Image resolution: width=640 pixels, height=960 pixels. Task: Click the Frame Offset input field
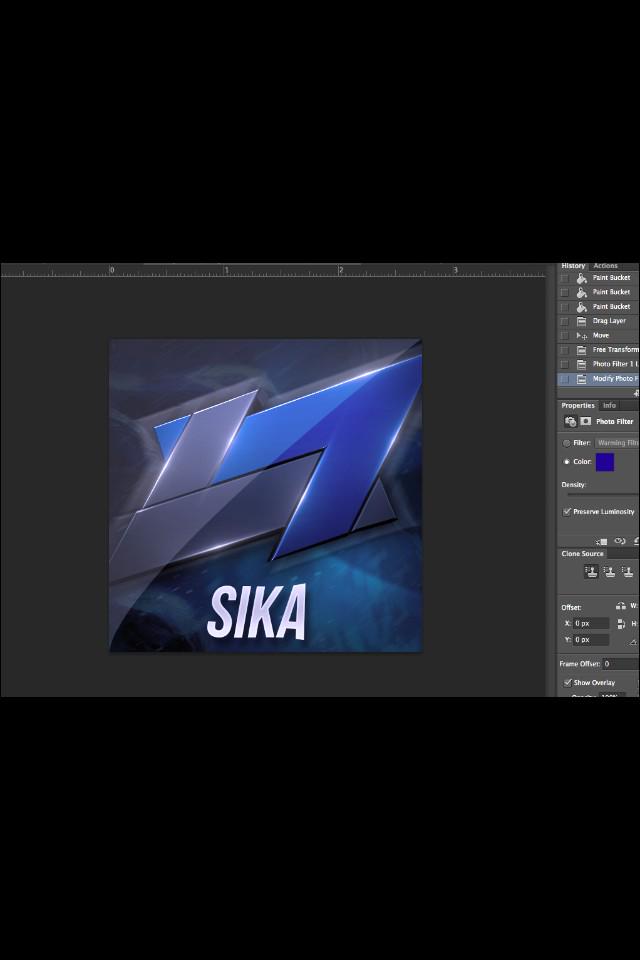pos(620,664)
